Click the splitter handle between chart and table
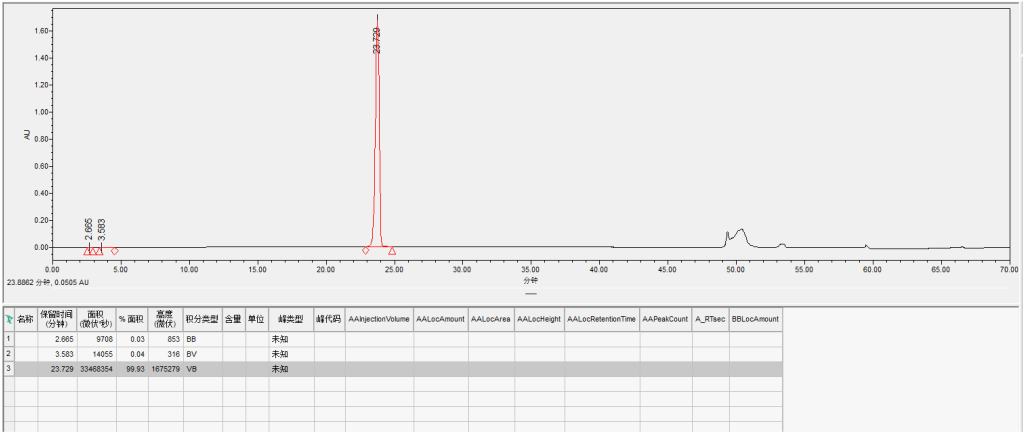Image resolution: width=1024 pixels, height=433 pixels. (531, 294)
